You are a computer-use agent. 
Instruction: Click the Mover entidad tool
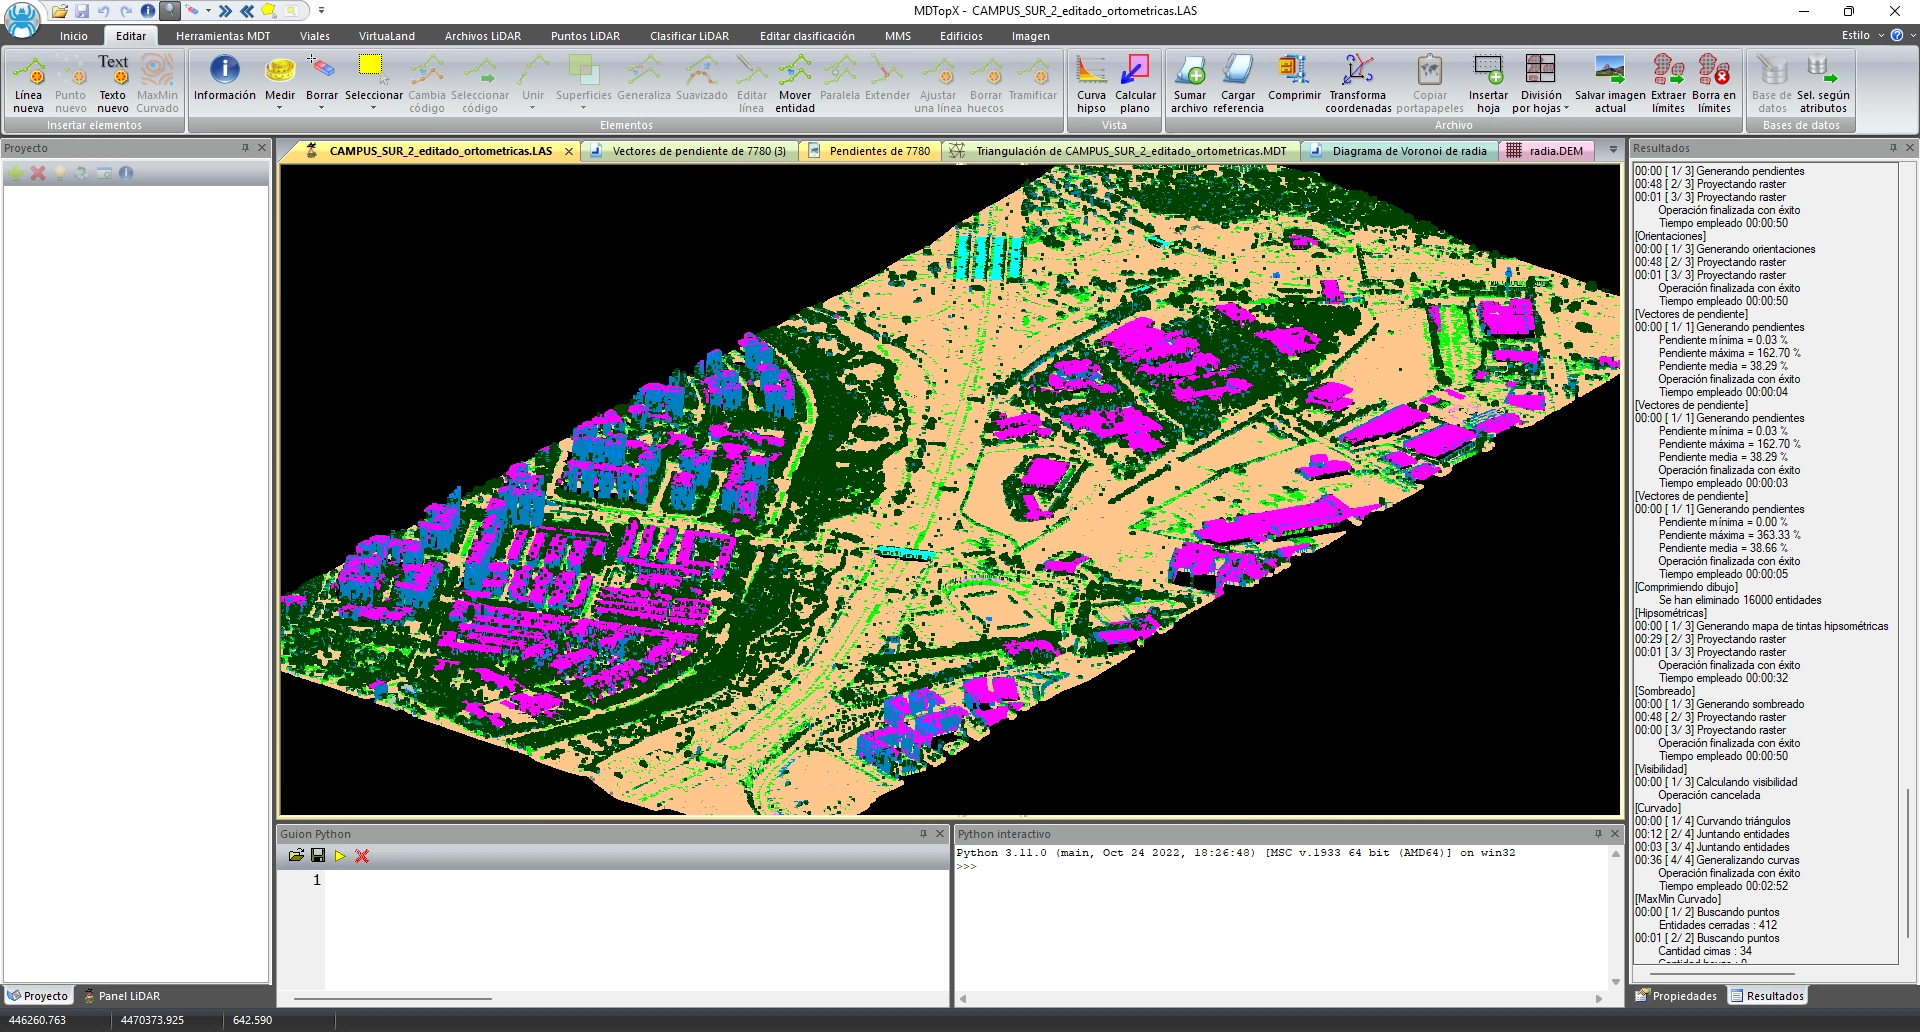[795, 84]
